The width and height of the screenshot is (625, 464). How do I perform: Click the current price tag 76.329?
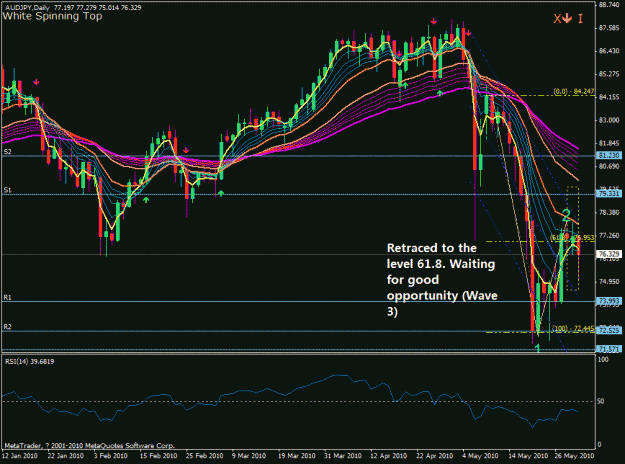pos(609,254)
